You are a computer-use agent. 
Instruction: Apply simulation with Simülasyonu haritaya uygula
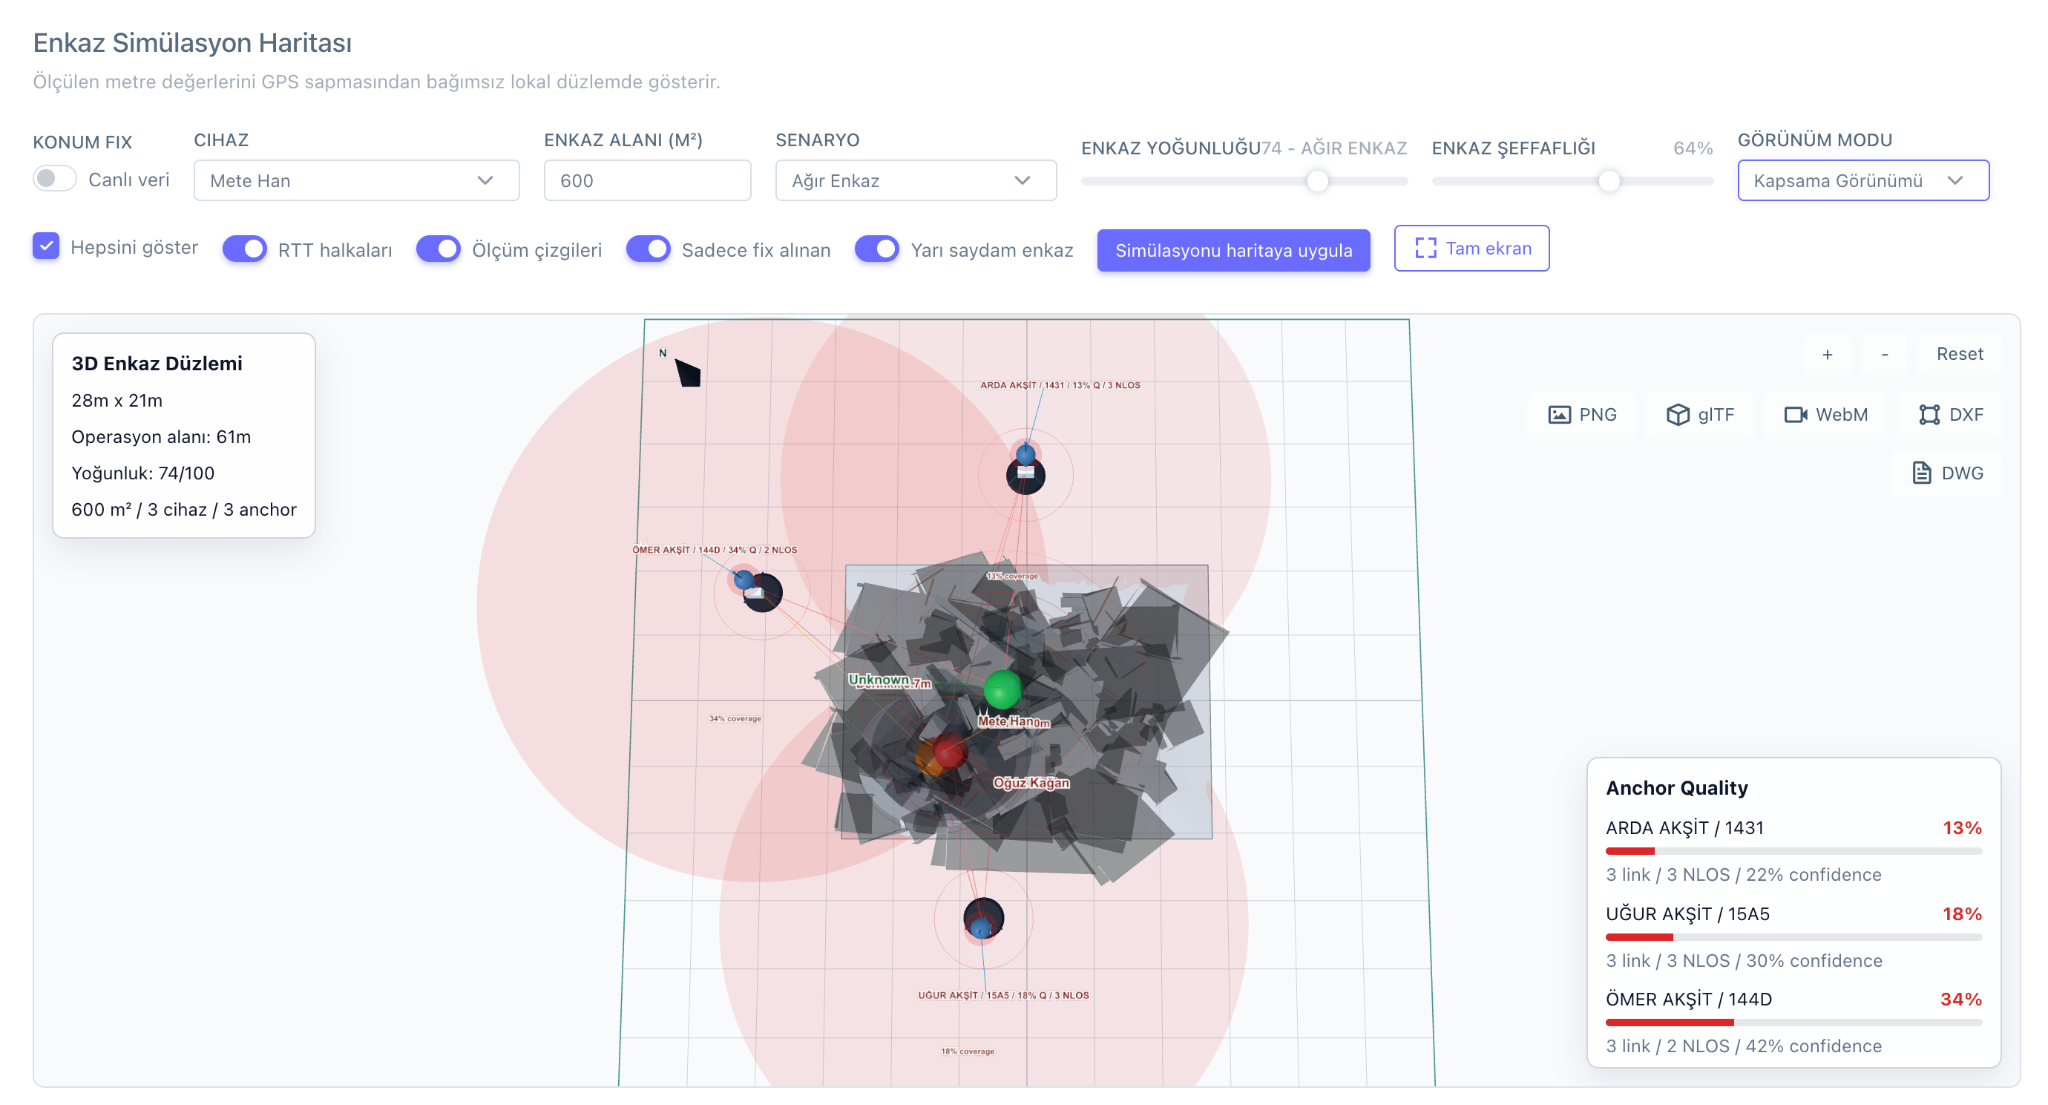coord(1234,250)
